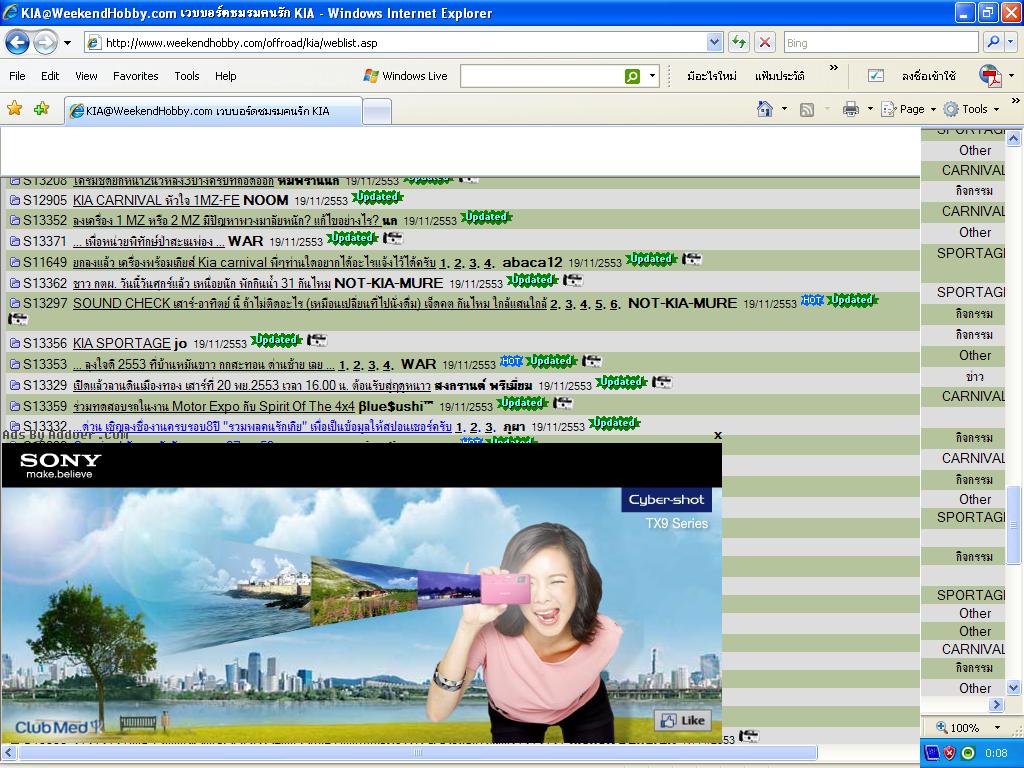Expand the address bar URL dropdown
The image size is (1024, 768).
[x=714, y=42]
